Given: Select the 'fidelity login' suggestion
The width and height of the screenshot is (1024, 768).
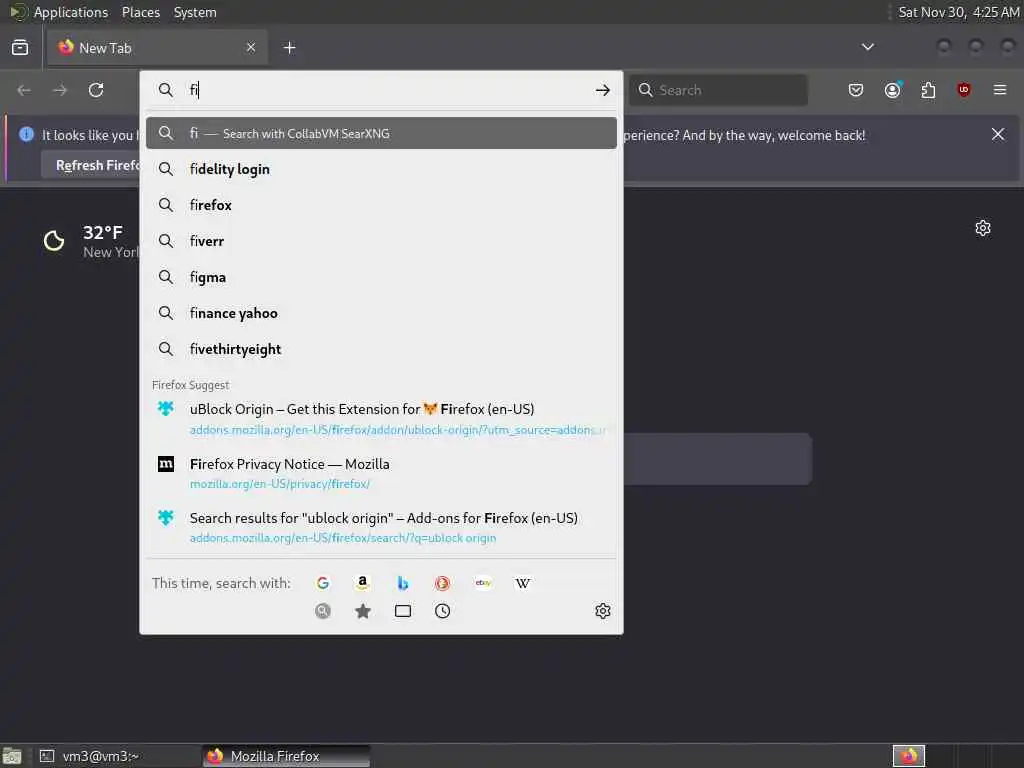Looking at the screenshot, I should tap(381, 169).
